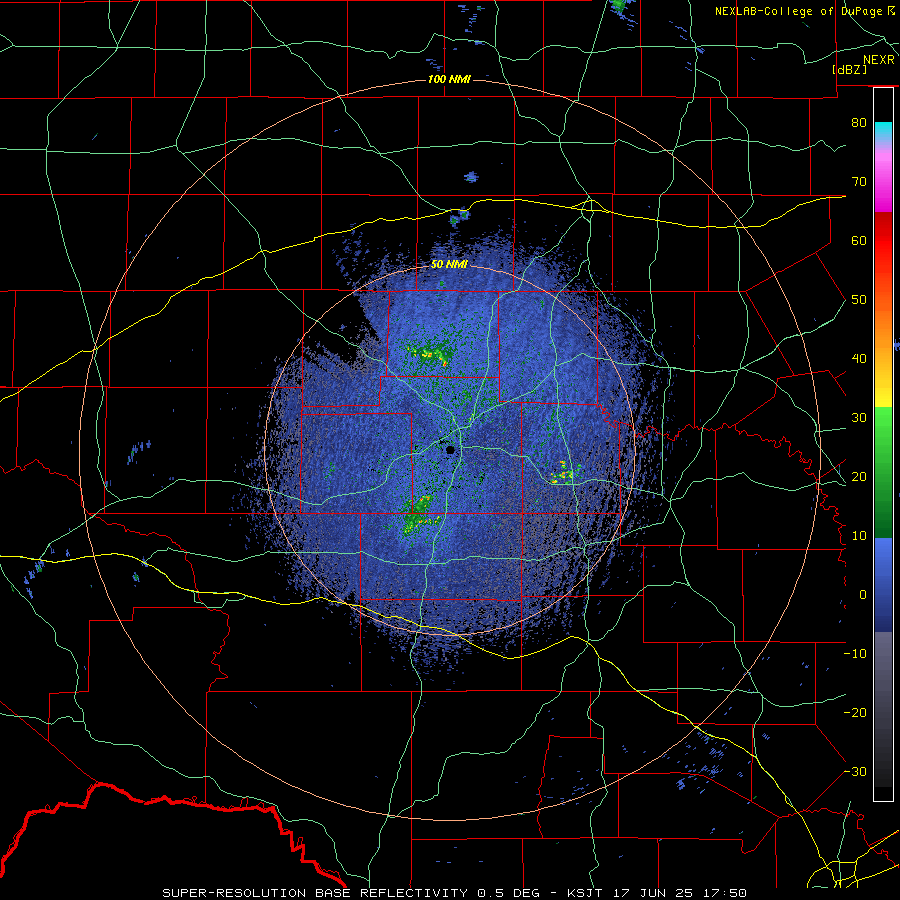Viewport: 900px width, 900px height.
Task: Click the 50 NMI range ring label
Action: (449, 265)
